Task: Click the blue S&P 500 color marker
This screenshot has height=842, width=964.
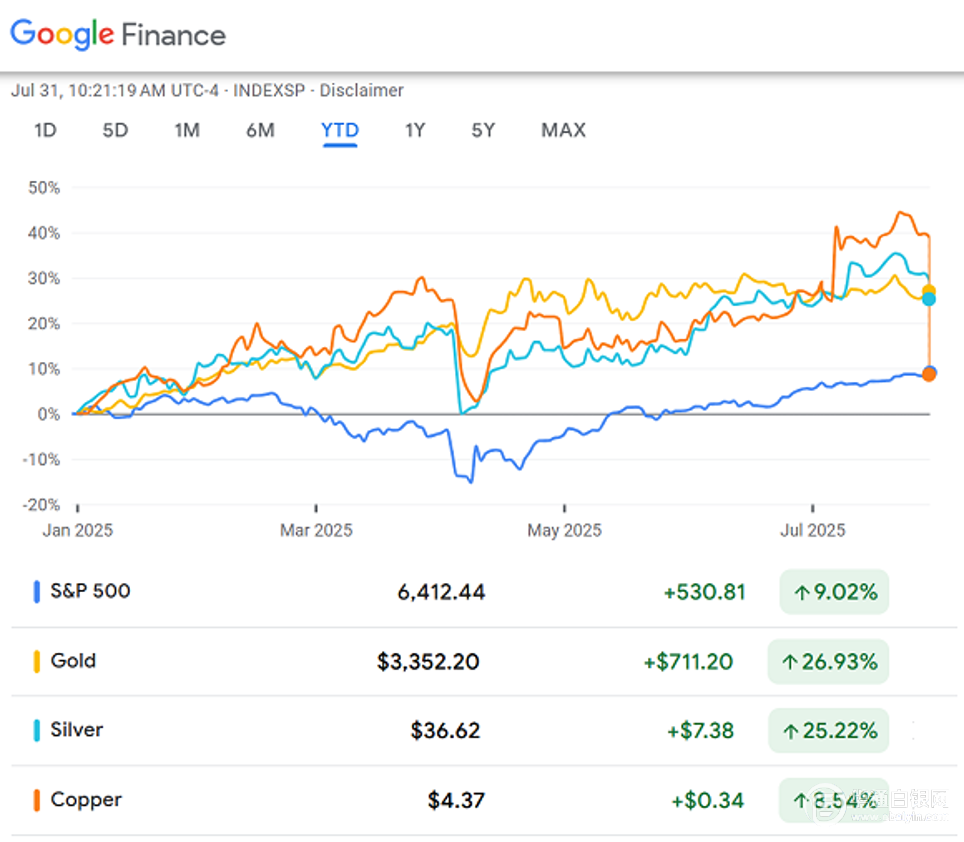Action: [x=37, y=591]
